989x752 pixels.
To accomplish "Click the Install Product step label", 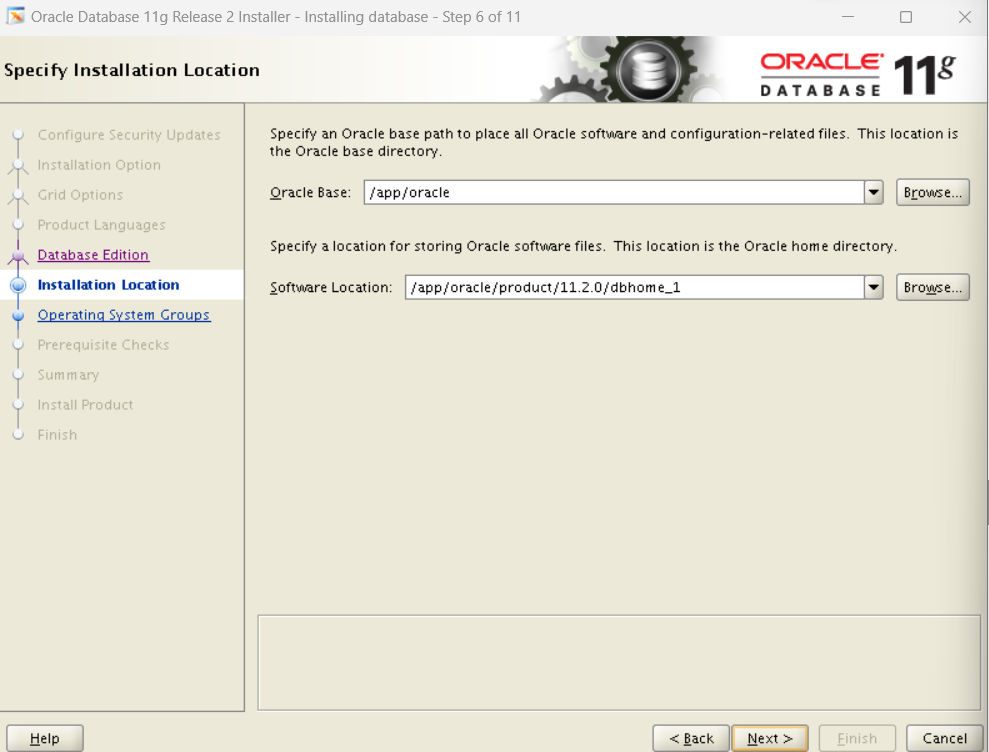I will coord(85,405).
